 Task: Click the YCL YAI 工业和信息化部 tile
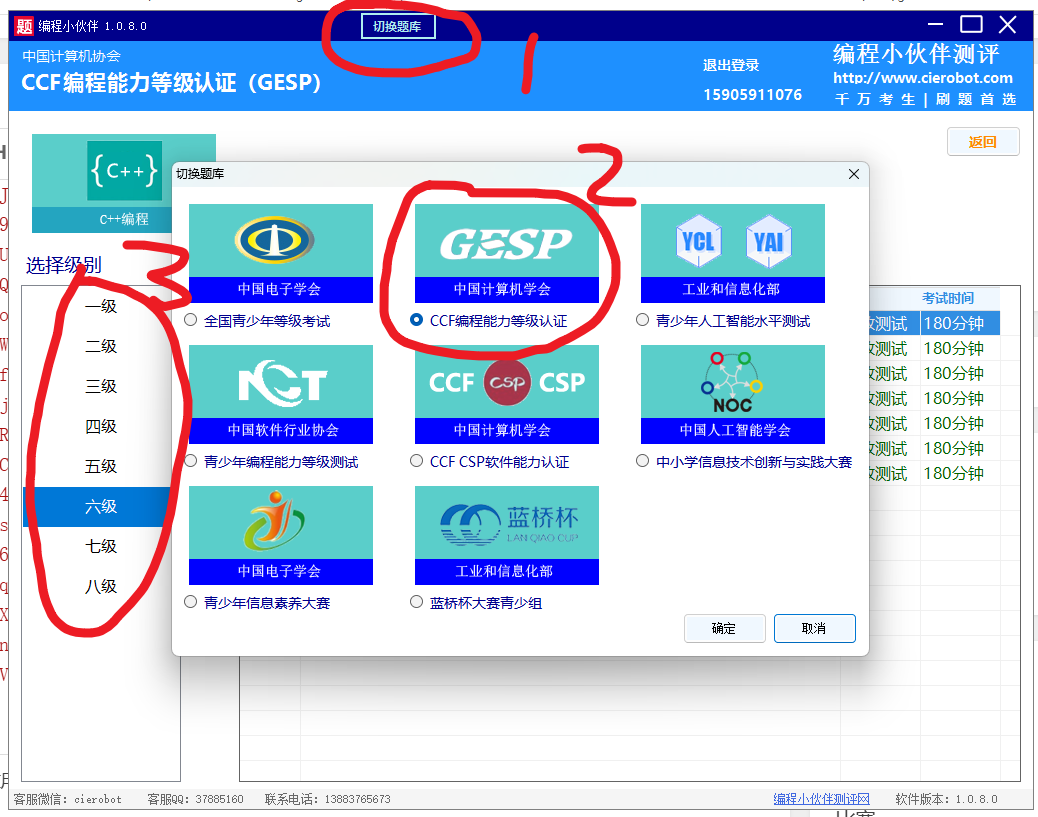click(732, 253)
